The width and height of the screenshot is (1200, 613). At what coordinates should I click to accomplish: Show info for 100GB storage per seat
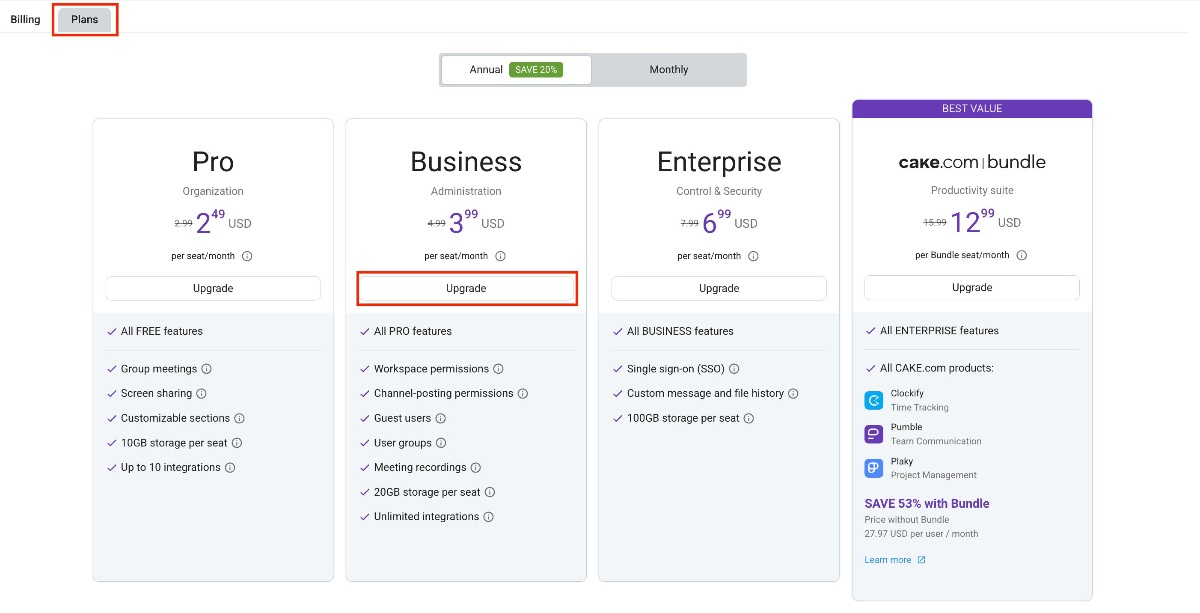(x=749, y=418)
